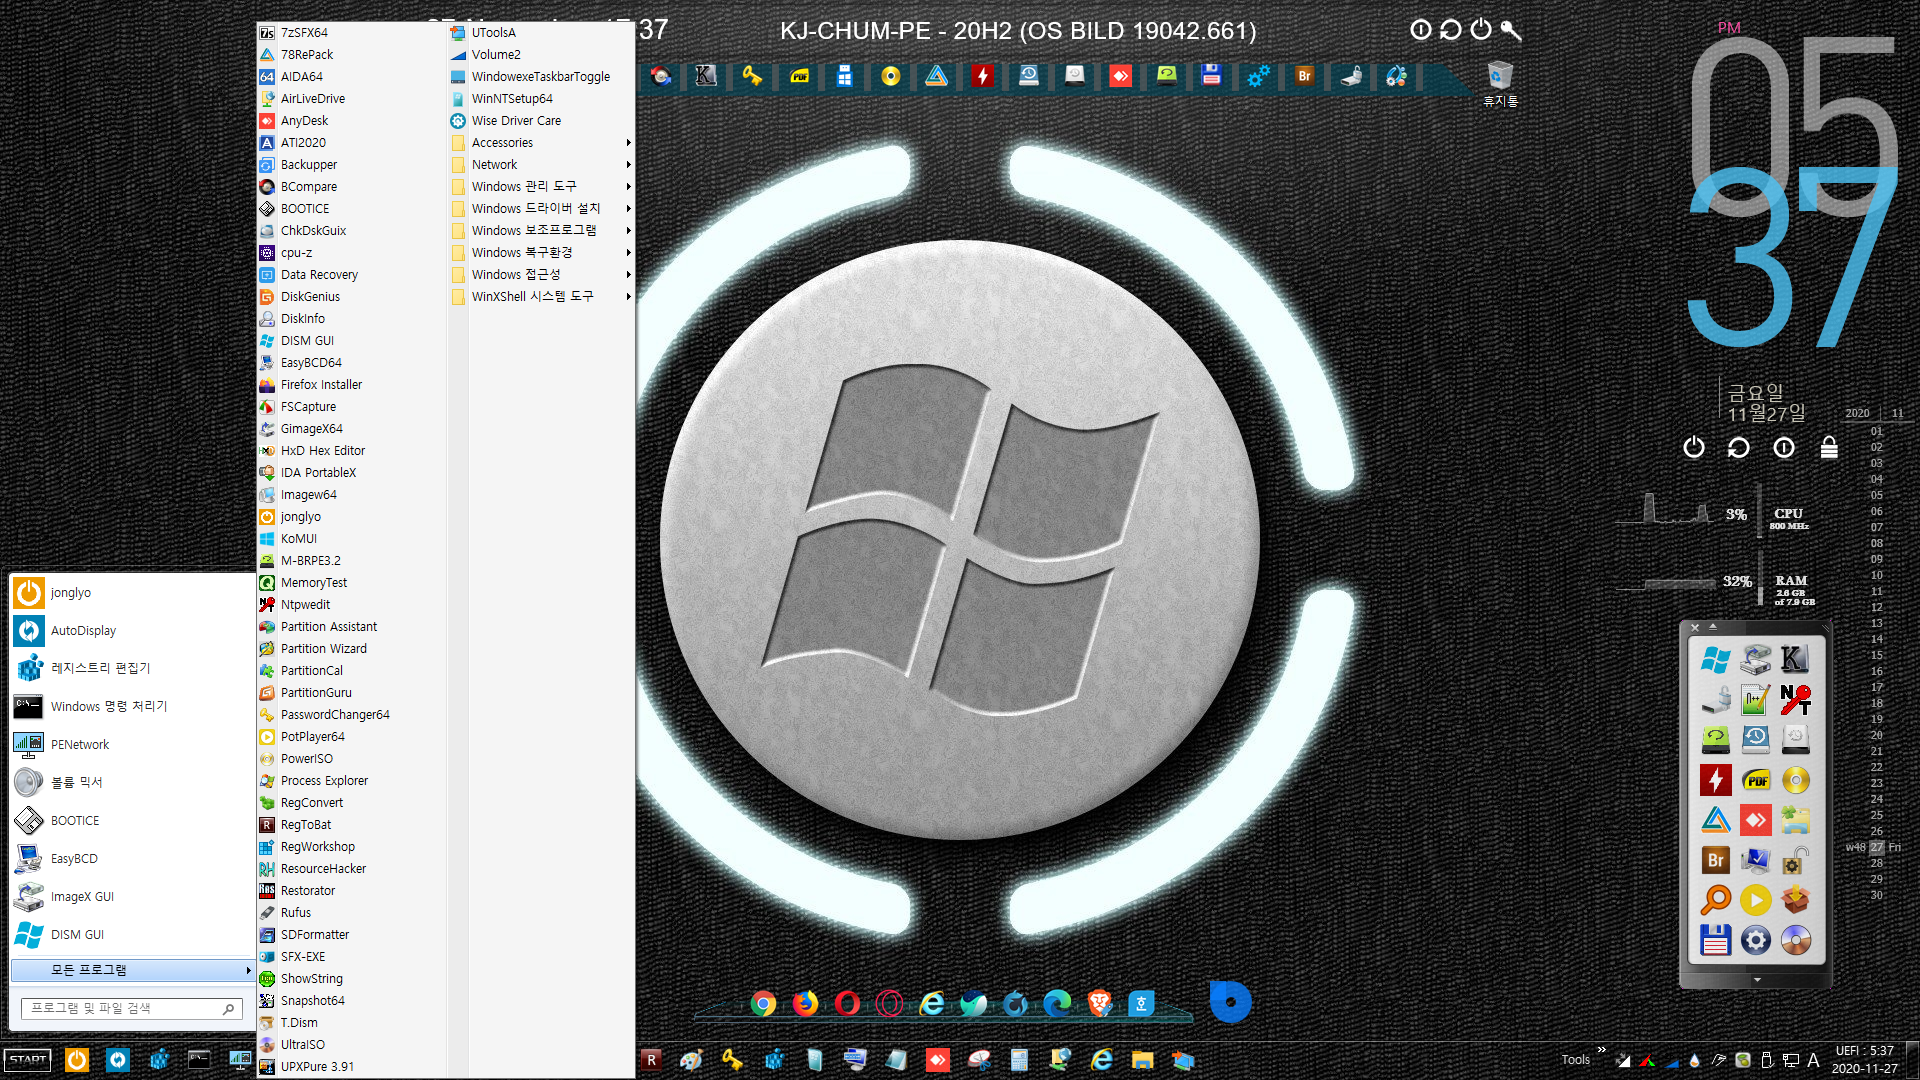Launch Brave browser from the dock
This screenshot has width=1920, height=1080.
pyautogui.click(x=1099, y=1003)
